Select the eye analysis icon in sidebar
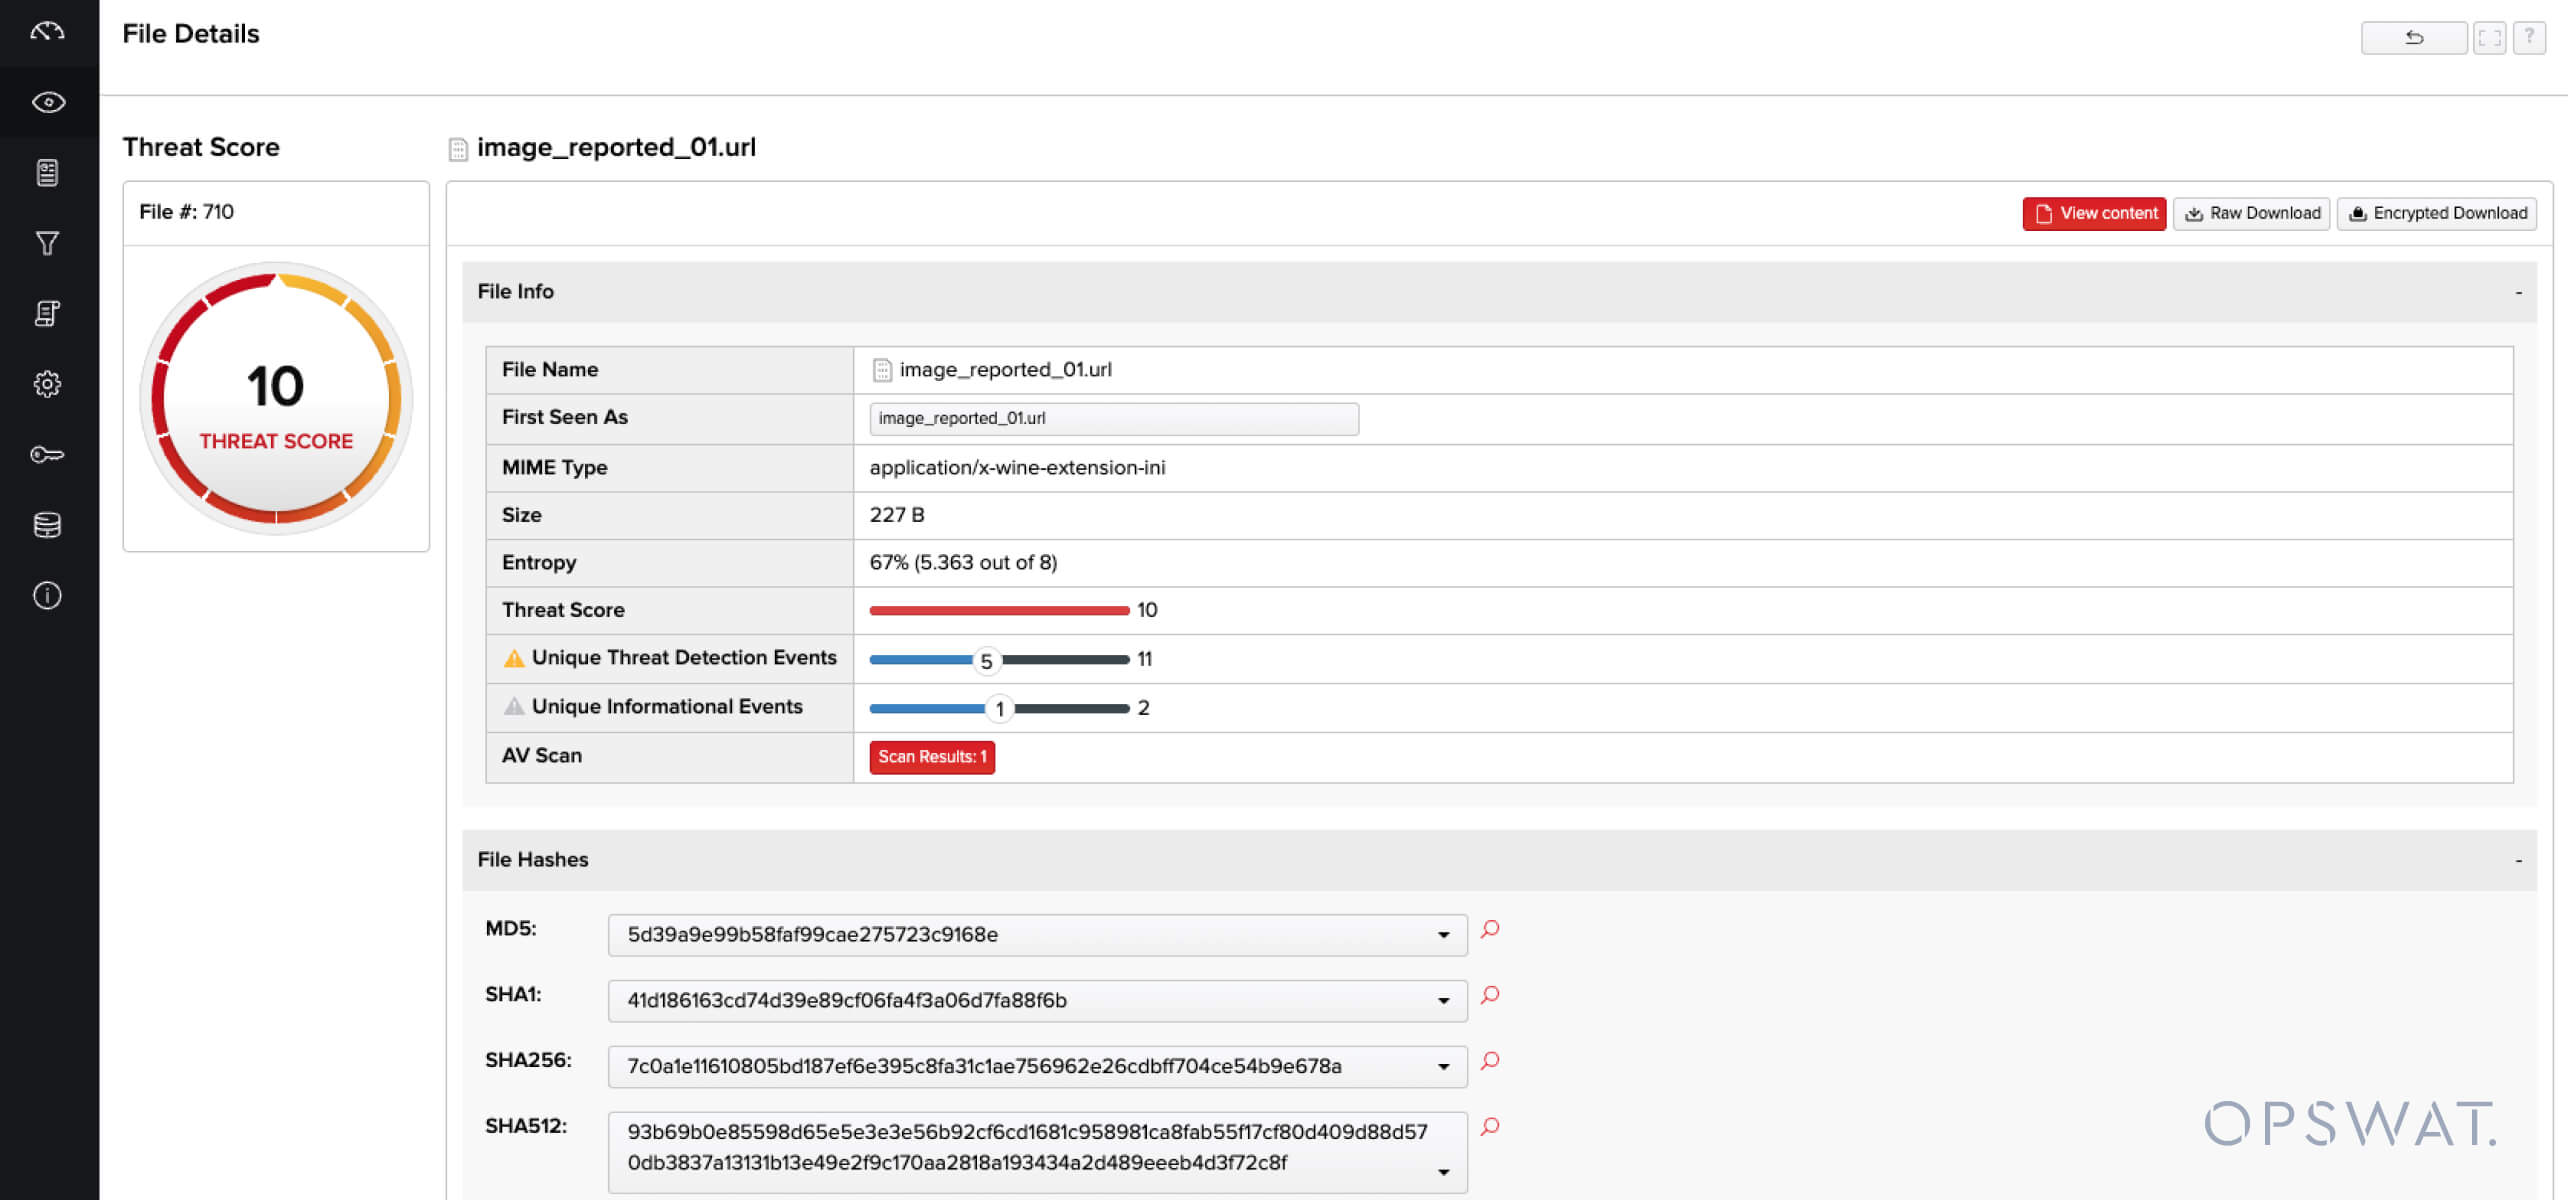The height and width of the screenshot is (1200, 2568). point(47,102)
